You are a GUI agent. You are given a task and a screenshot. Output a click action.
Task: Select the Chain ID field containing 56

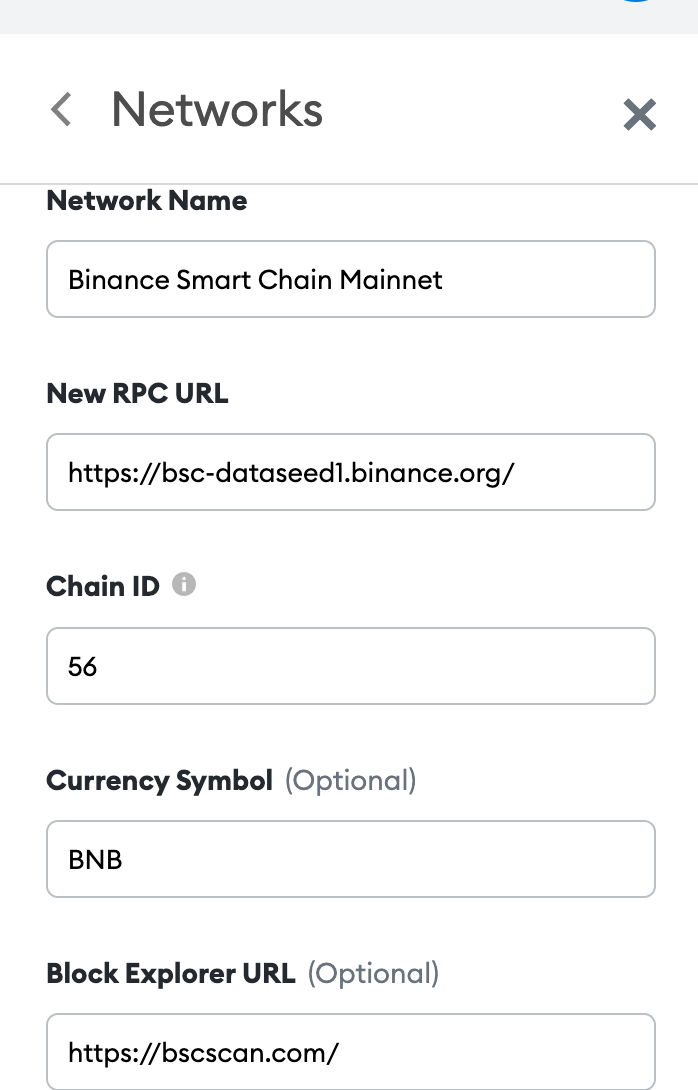[350, 666]
